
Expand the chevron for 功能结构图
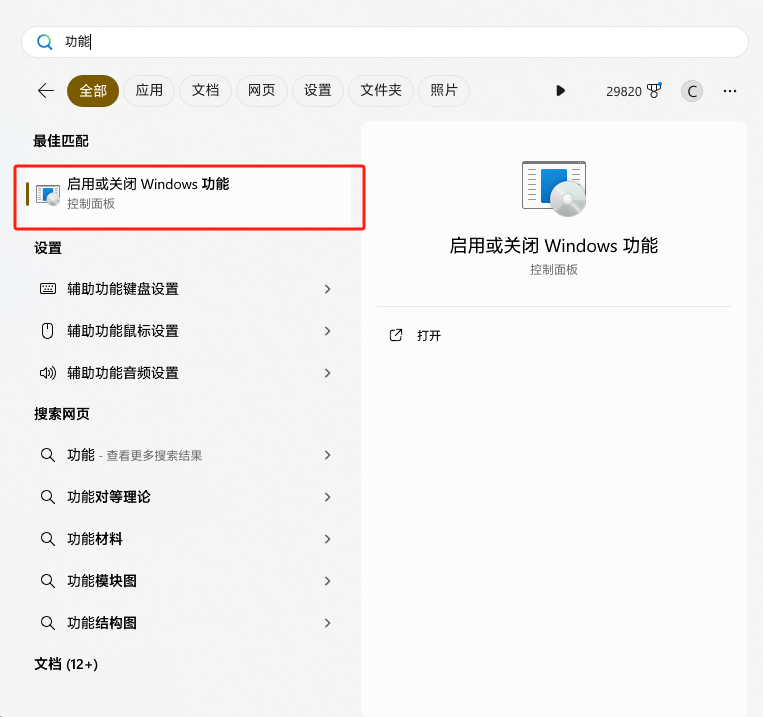327,623
